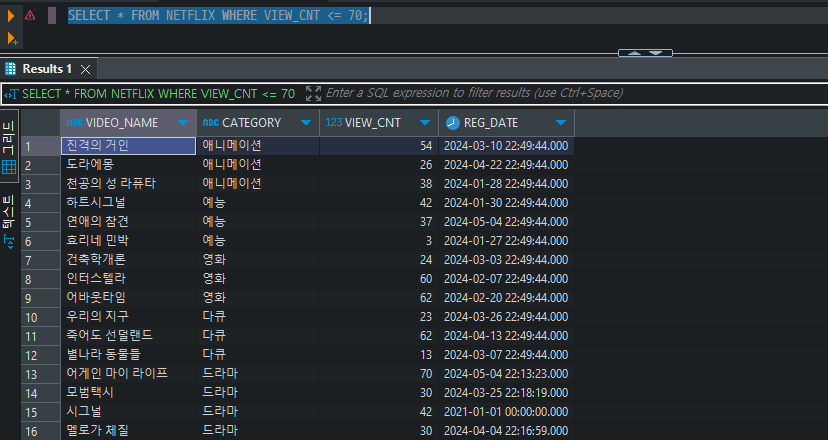Click the view count 70 cell
The image size is (828, 440).
(379, 374)
